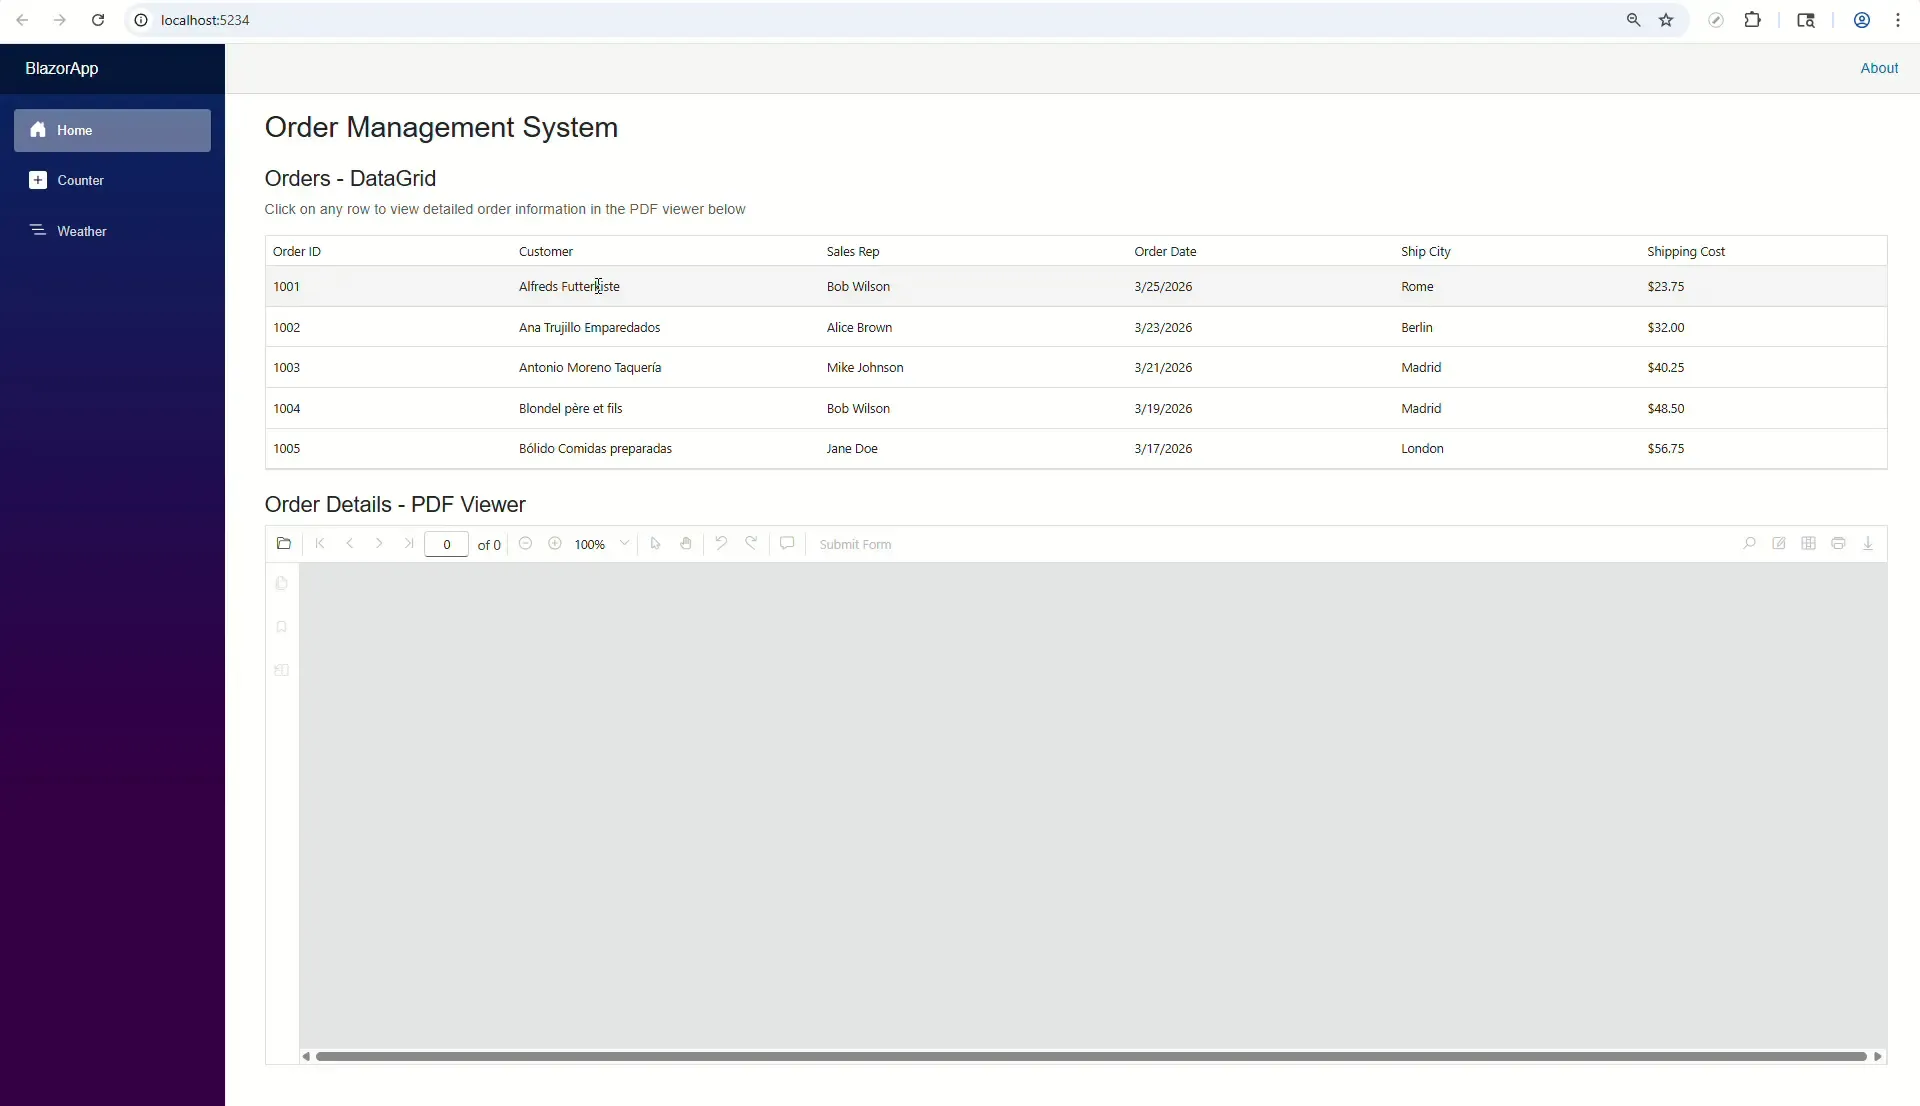Download the PDF document
This screenshot has height=1106, width=1920.
click(1868, 544)
